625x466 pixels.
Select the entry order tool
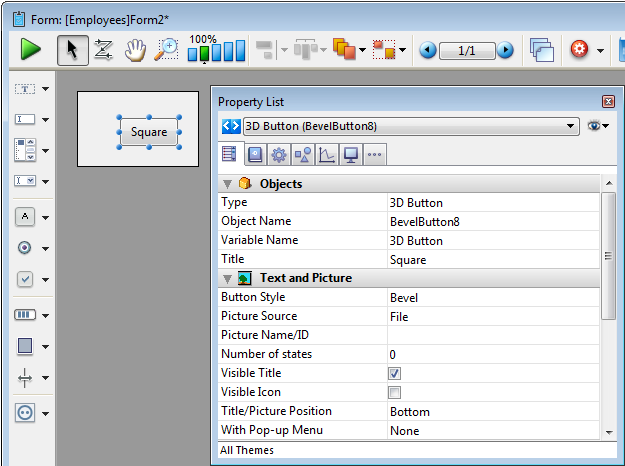tap(102, 50)
